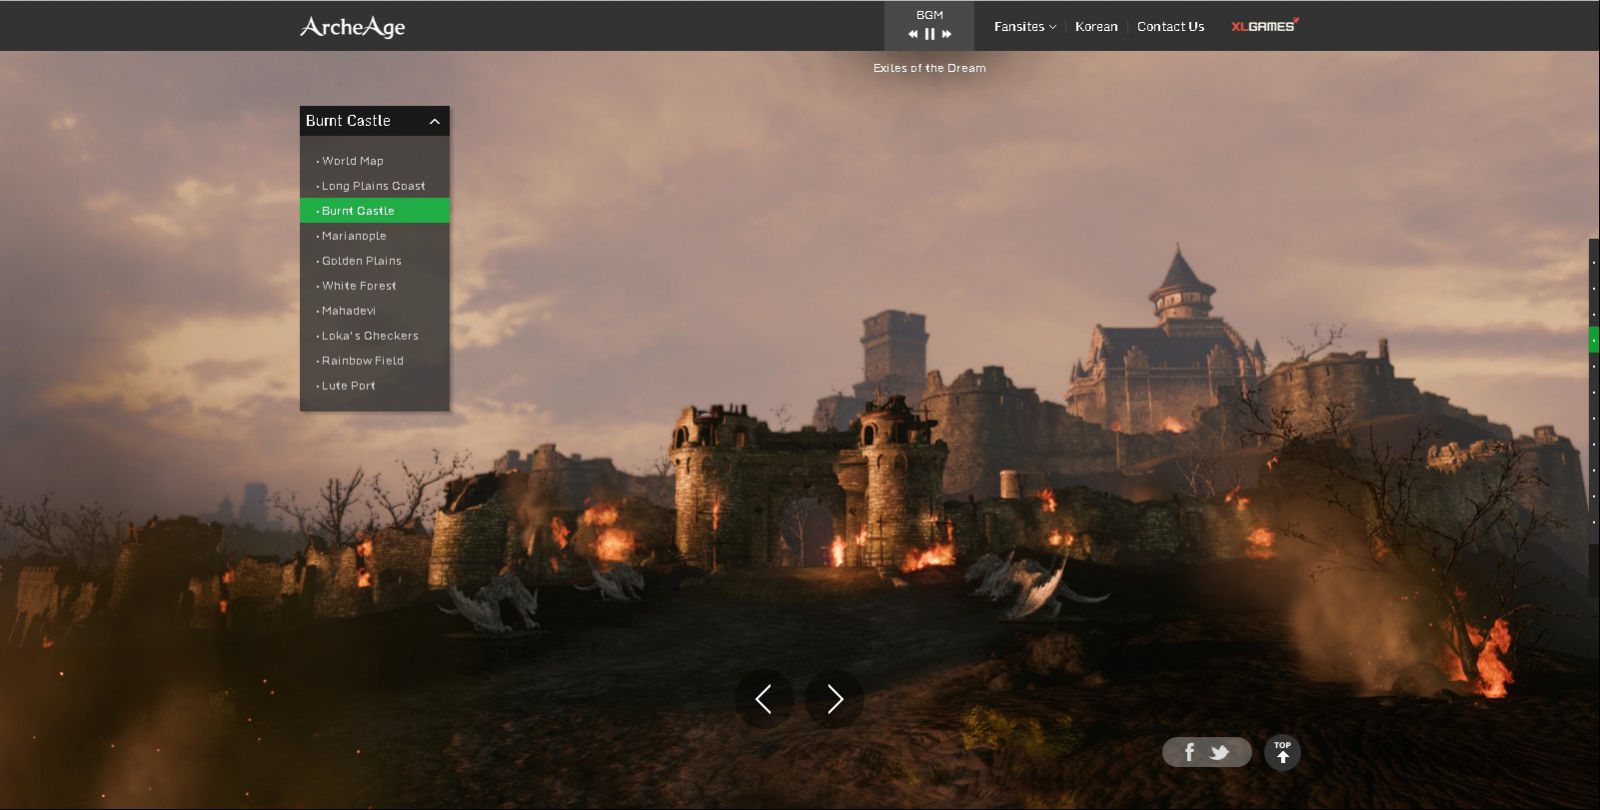The image size is (1600, 810).
Task: Pause the background music
Action: coord(930,34)
